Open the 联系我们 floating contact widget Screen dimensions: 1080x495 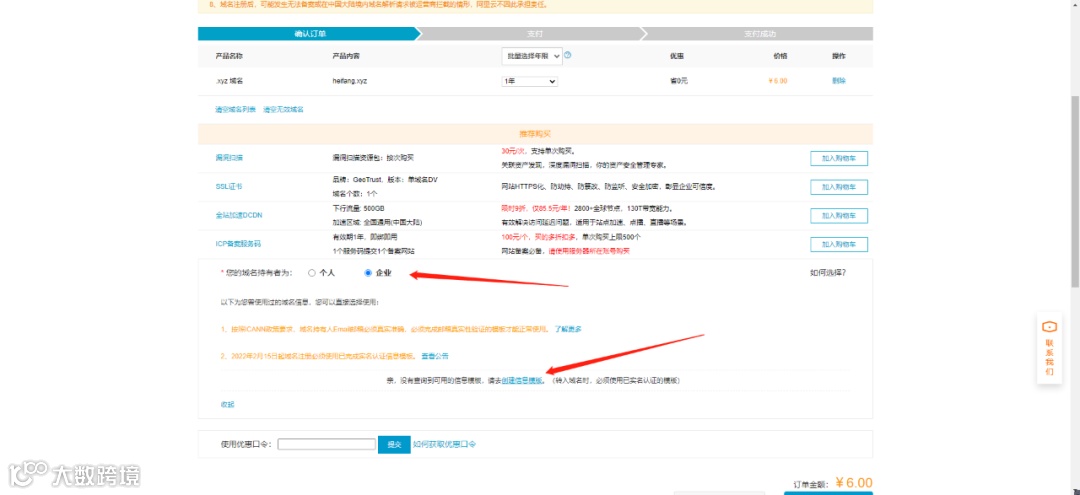point(1049,348)
